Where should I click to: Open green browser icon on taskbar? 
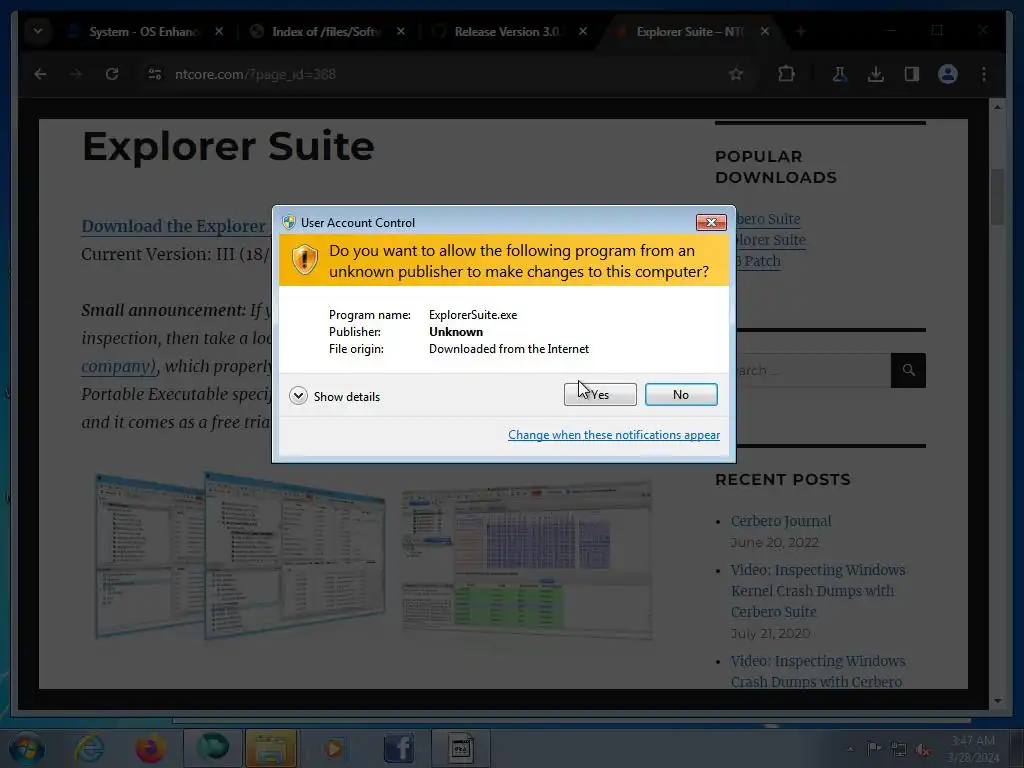click(x=212, y=748)
